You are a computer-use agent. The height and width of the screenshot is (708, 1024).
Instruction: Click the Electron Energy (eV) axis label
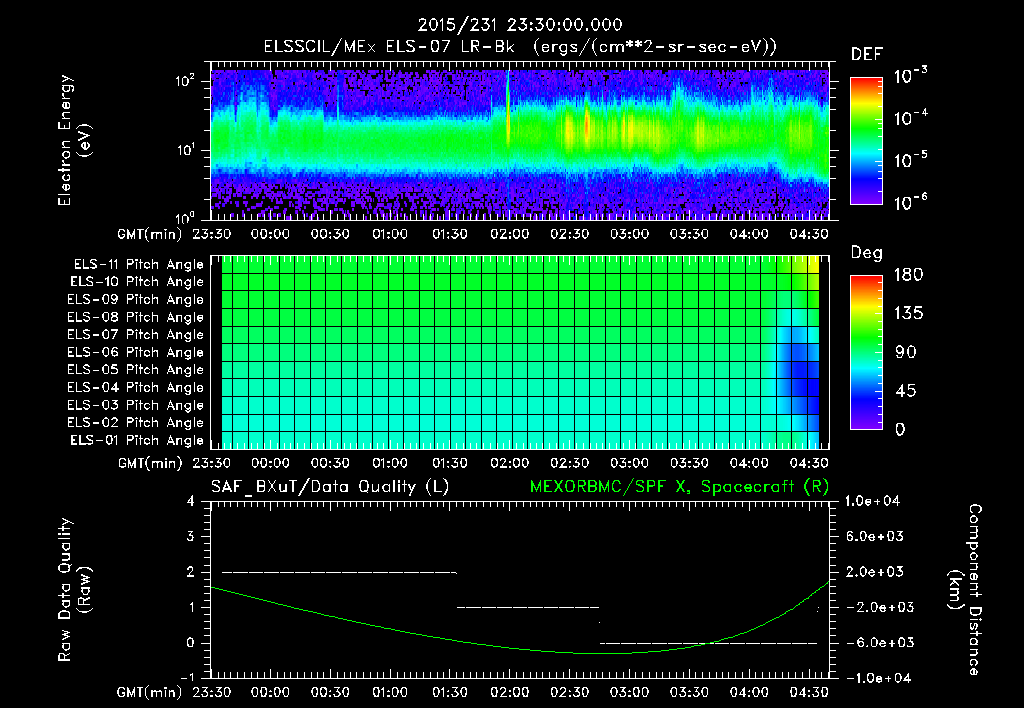coord(74,140)
